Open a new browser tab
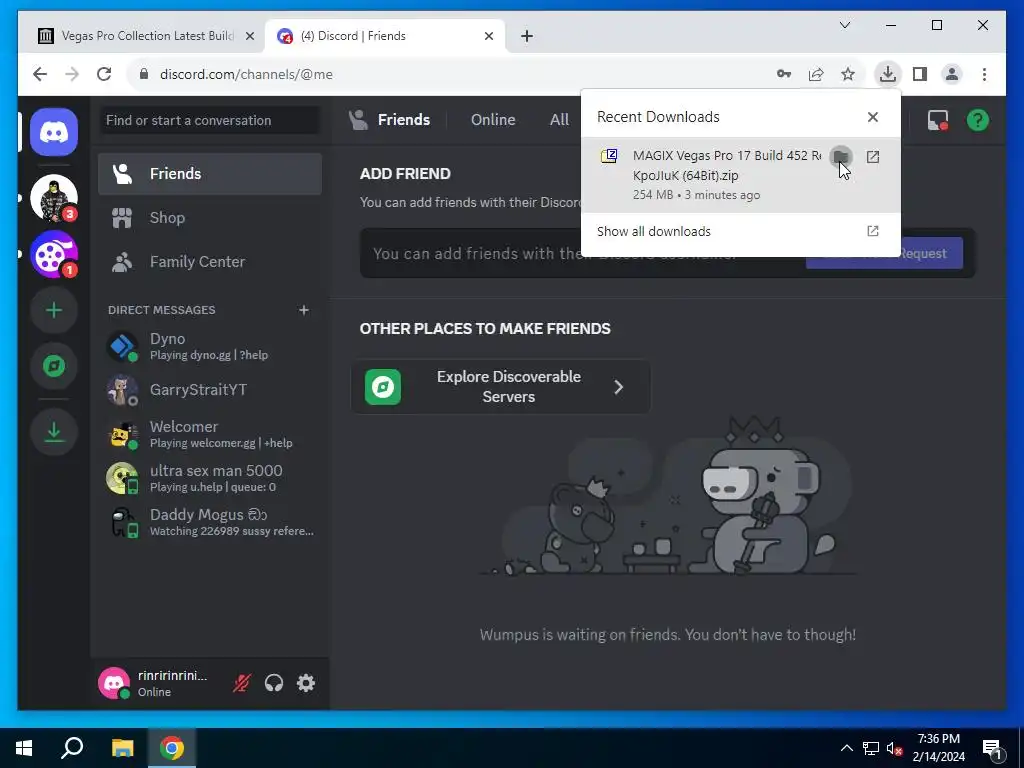The width and height of the screenshot is (1024, 768). pos(527,37)
